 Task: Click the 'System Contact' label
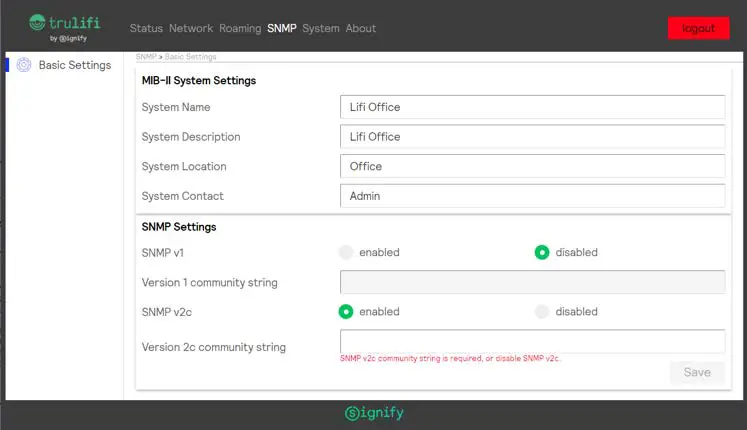pyautogui.click(x=182, y=196)
